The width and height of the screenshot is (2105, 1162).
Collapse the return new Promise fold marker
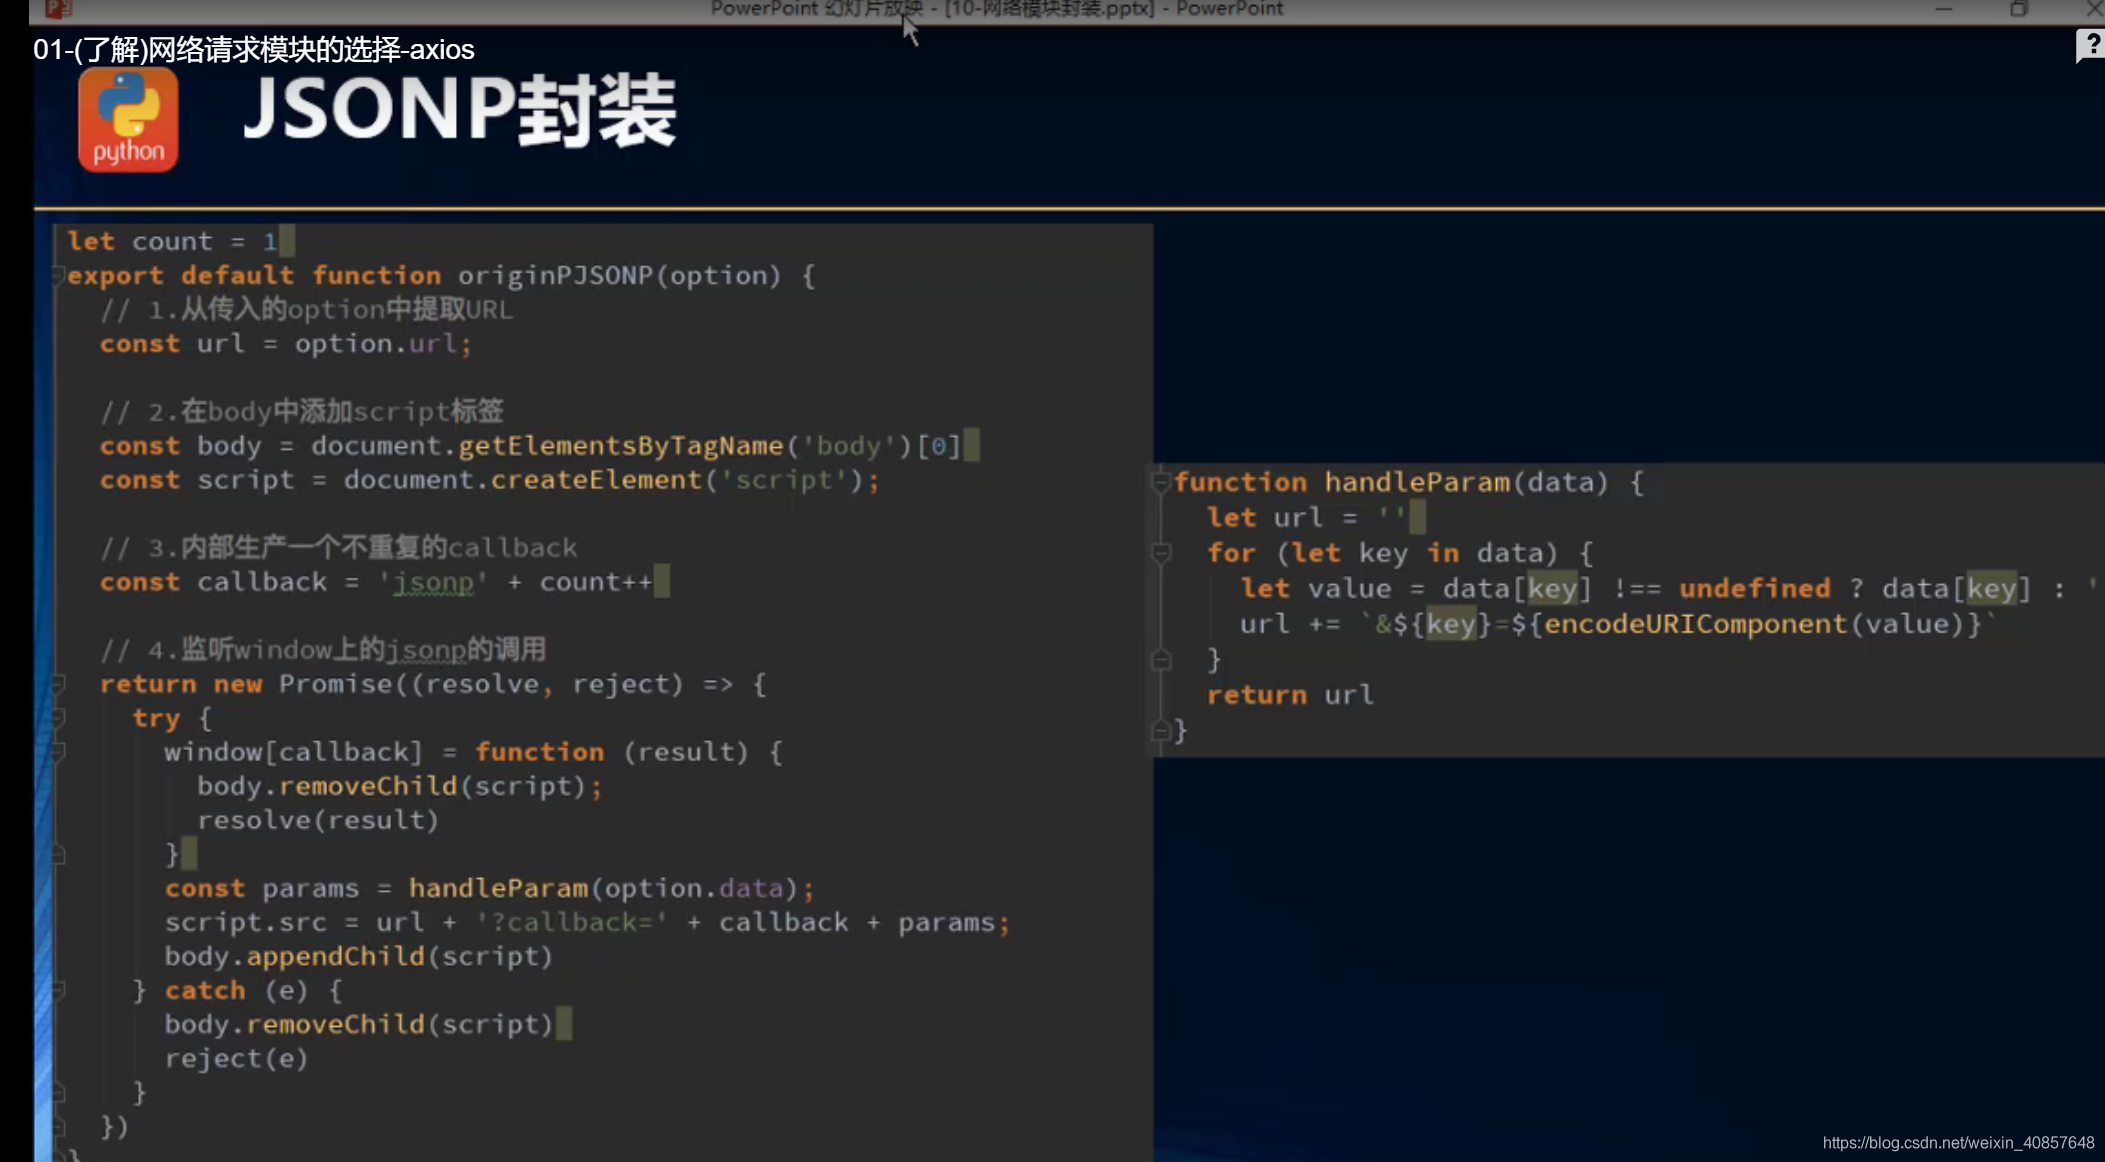tap(58, 684)
